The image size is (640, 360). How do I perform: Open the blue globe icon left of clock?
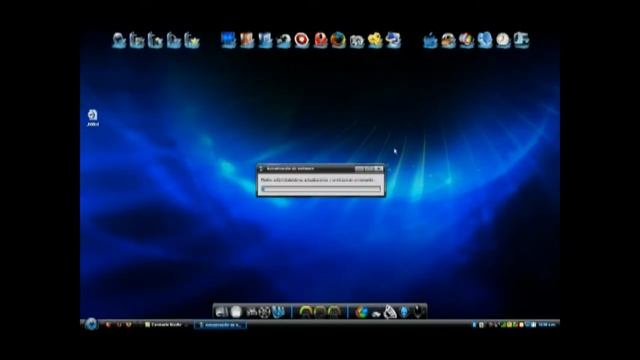point(485,40)
